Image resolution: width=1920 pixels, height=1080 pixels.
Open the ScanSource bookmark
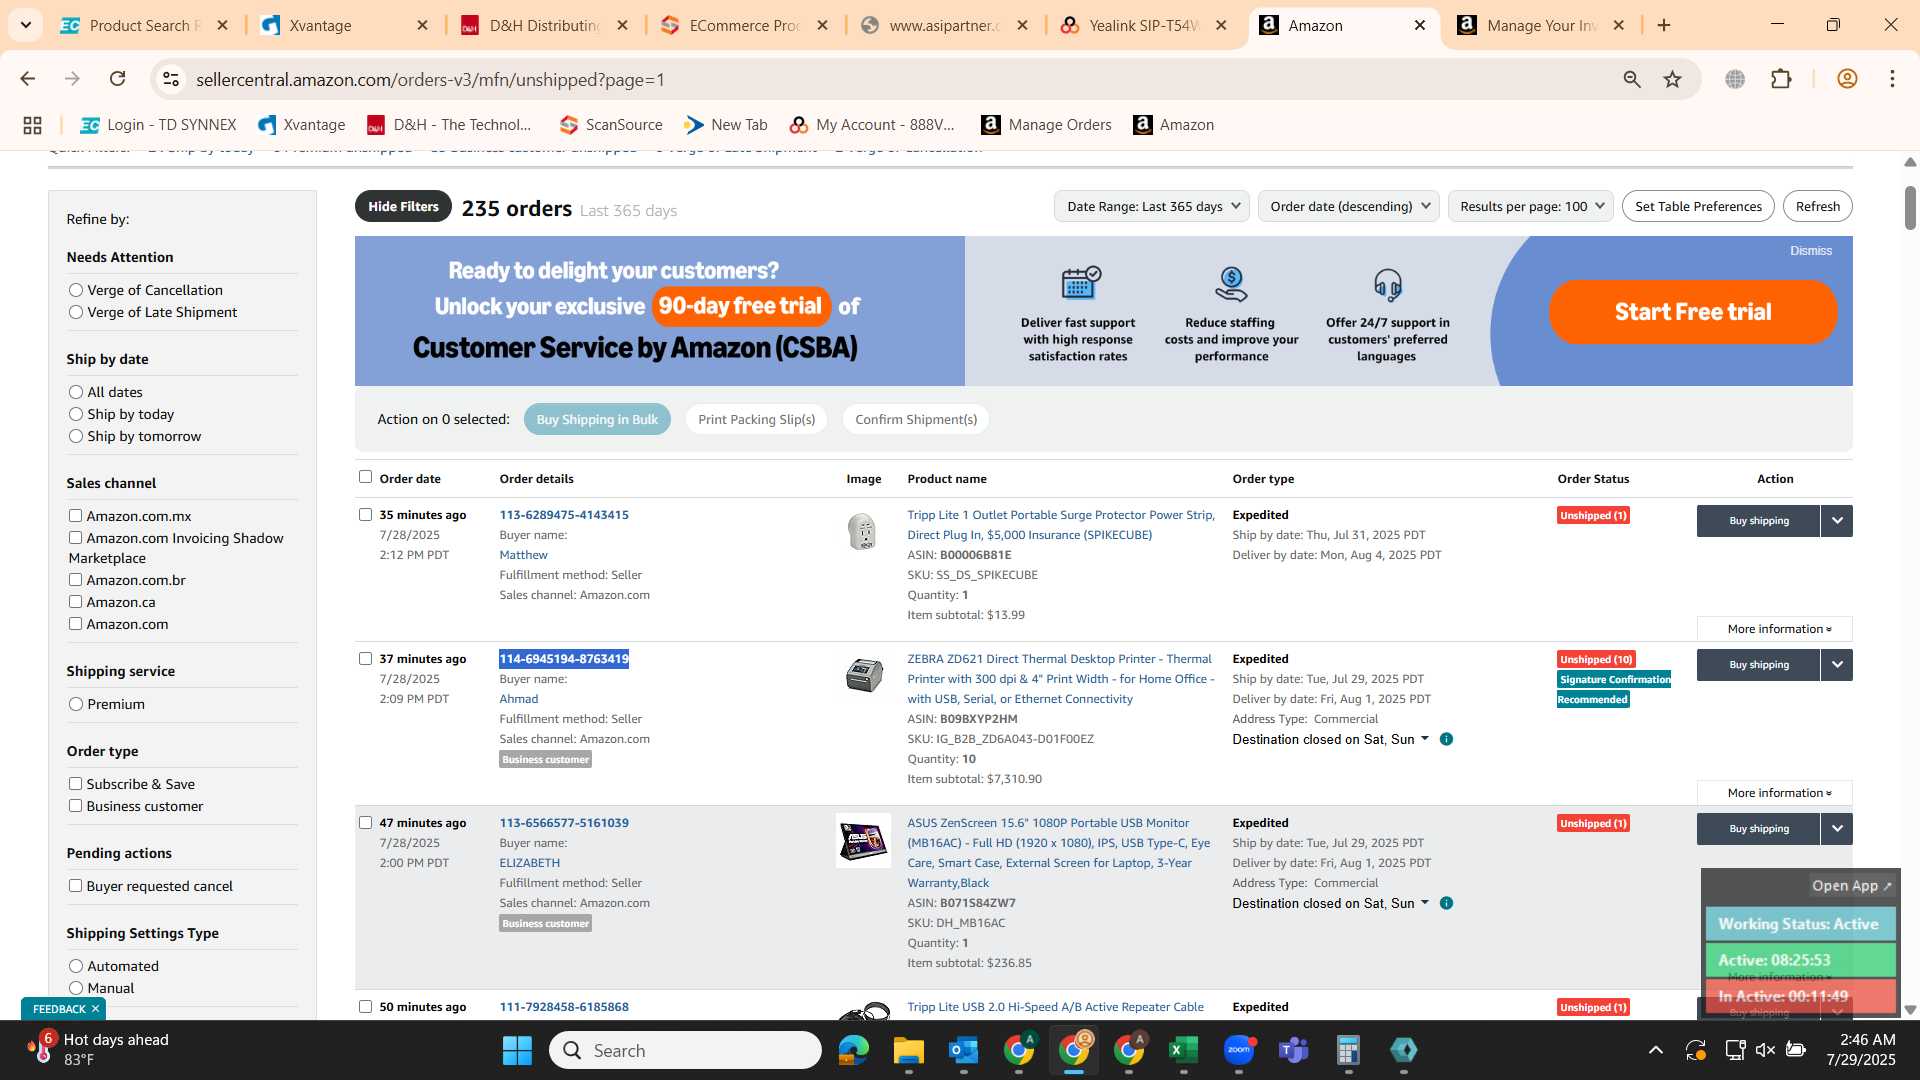(611, 125)
